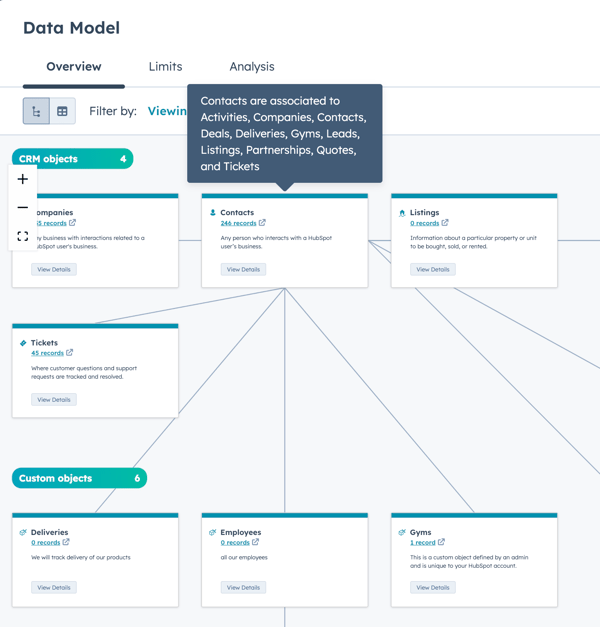600x627 pixels.
Task: View Details of the Gyms object
Action: coord(433,587)
